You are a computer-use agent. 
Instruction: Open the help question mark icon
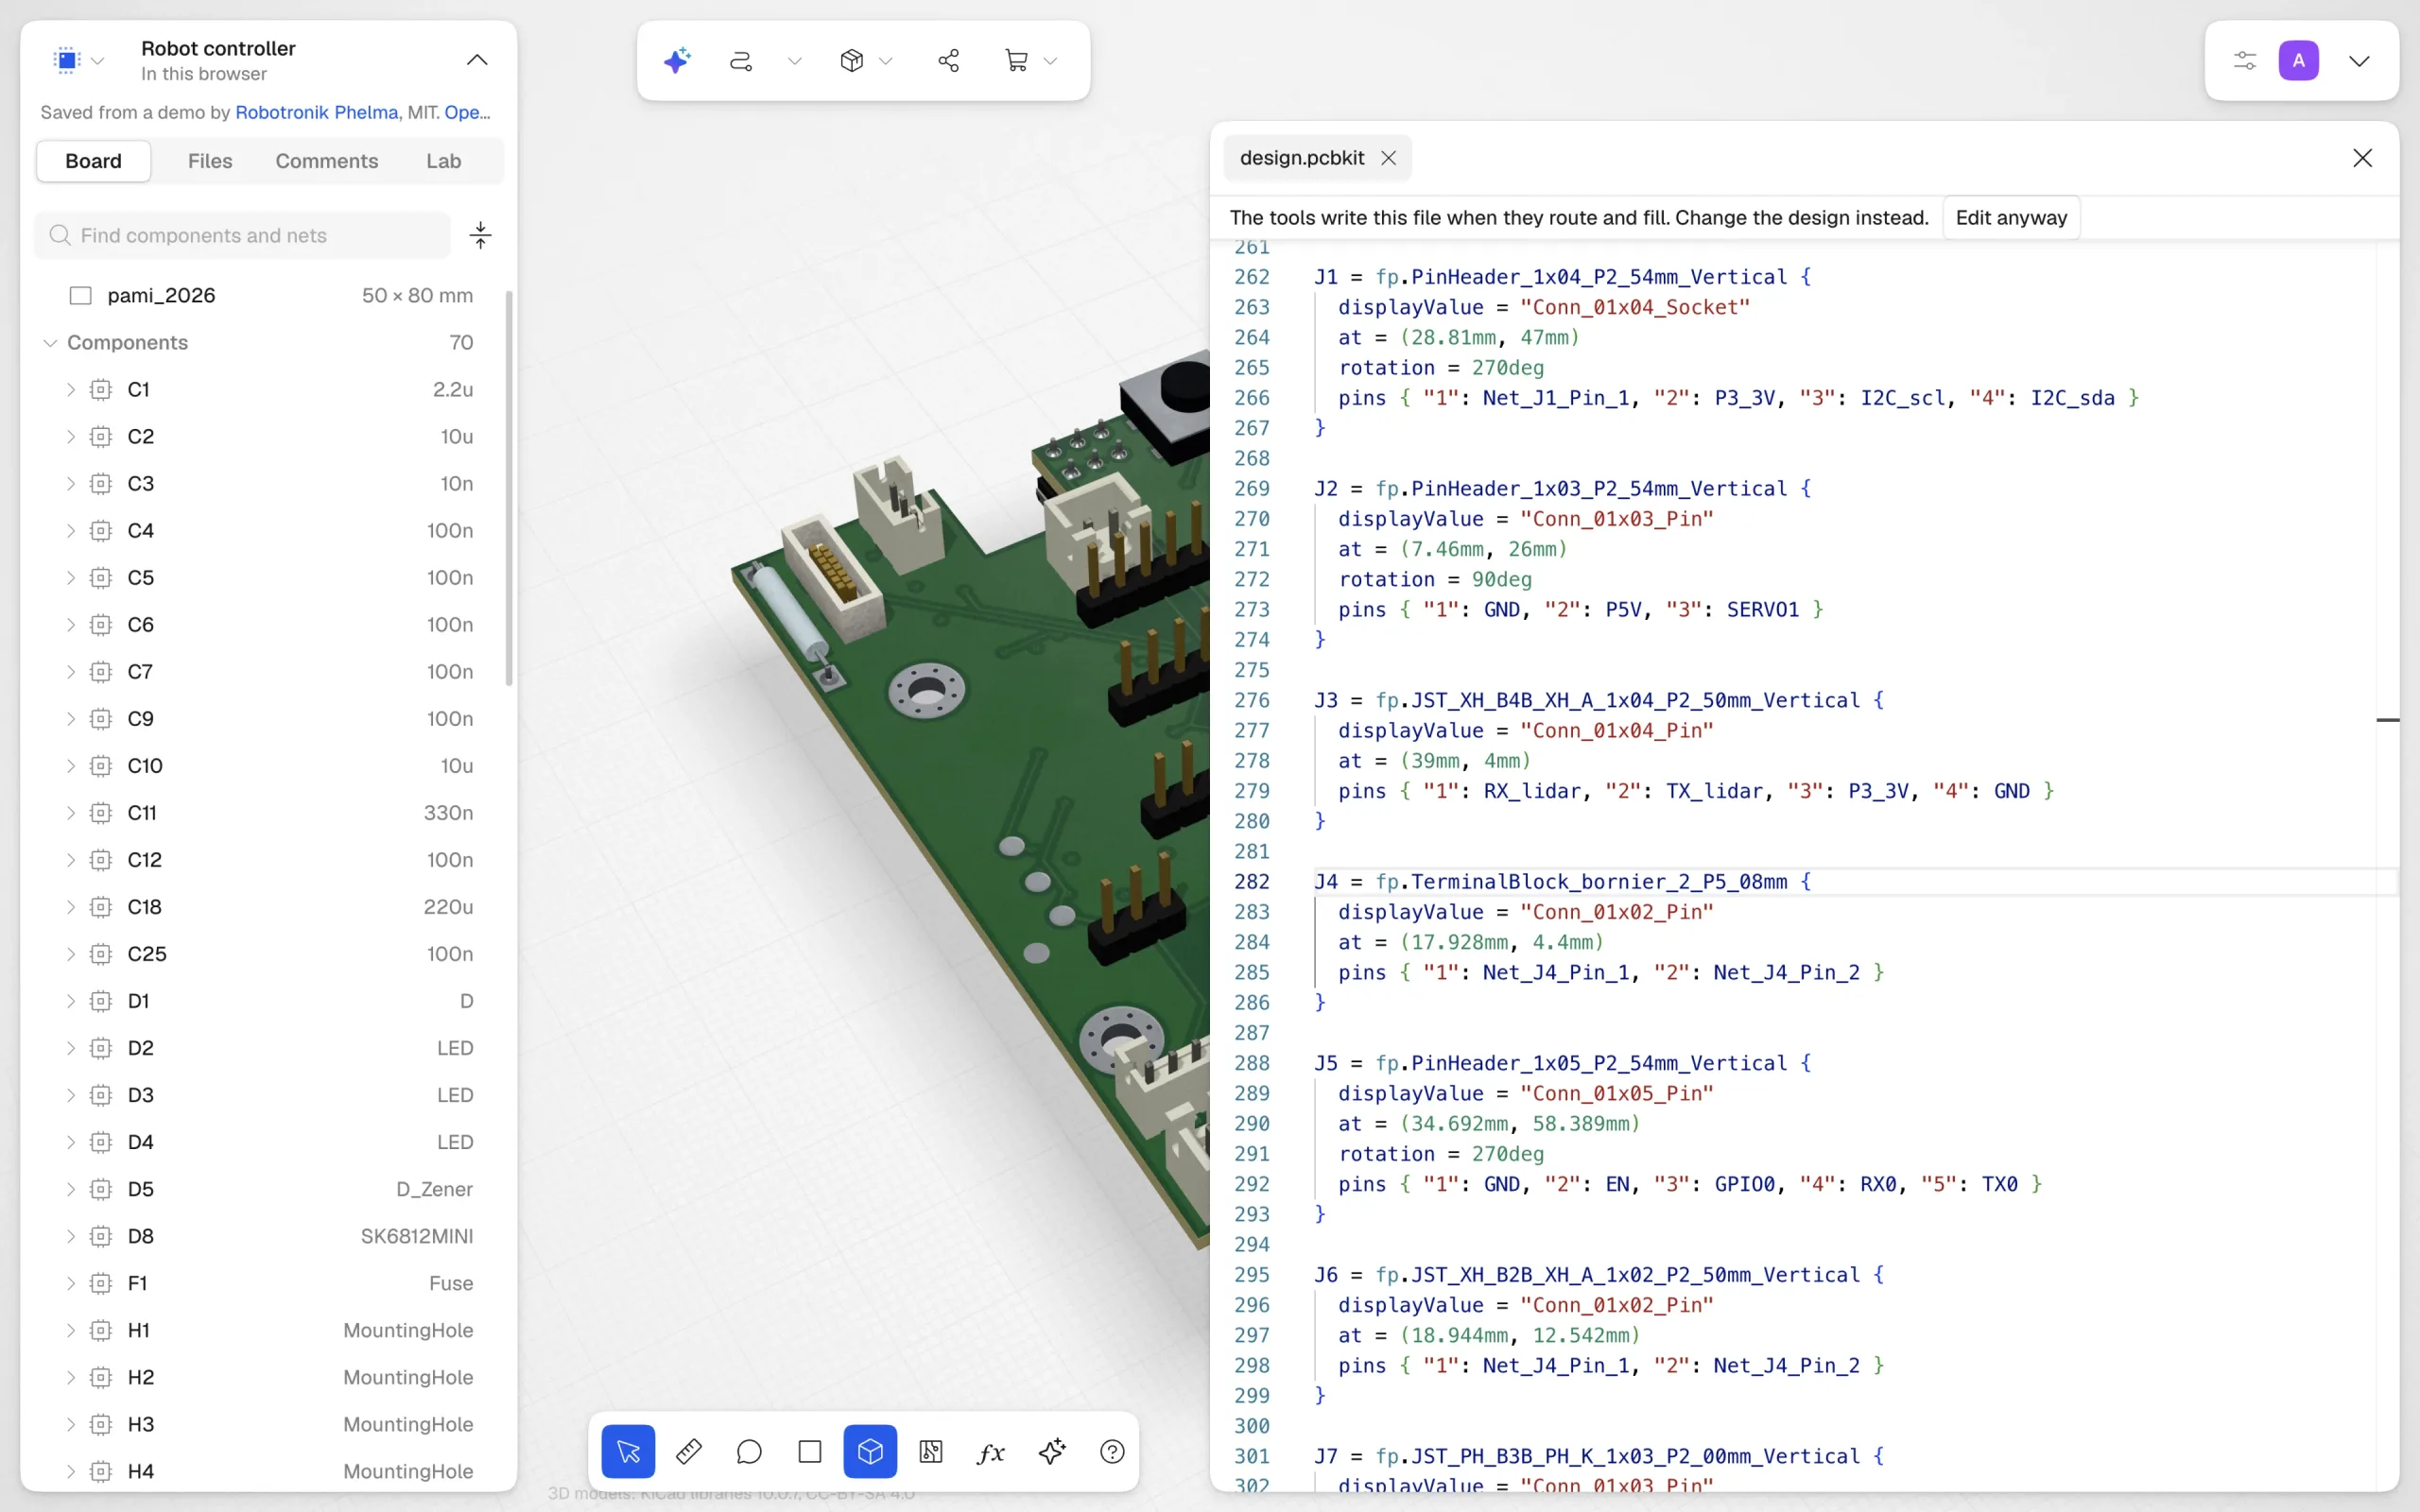point(1112,1451)
